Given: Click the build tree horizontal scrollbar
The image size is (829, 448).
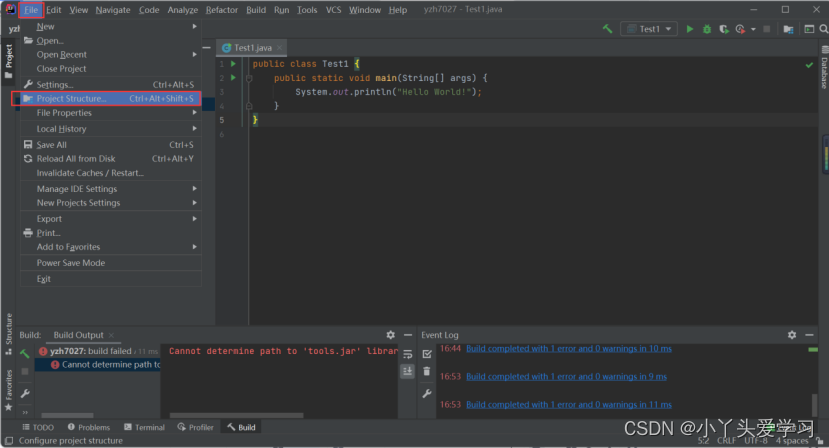Looking at the screenshot, I should [x=67, y=415].
